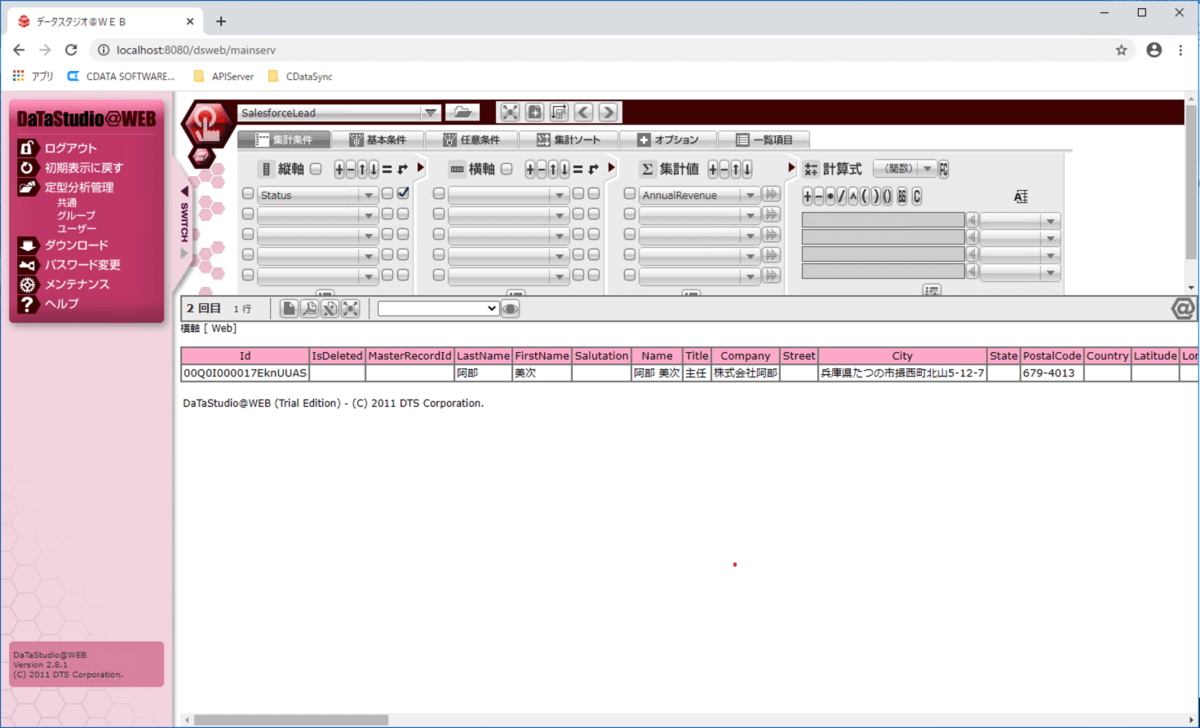Screen dimensions: 1200x728
Task: Open the 関数 function dropdown
Action: pyautogui.click(x=905, y=169)
